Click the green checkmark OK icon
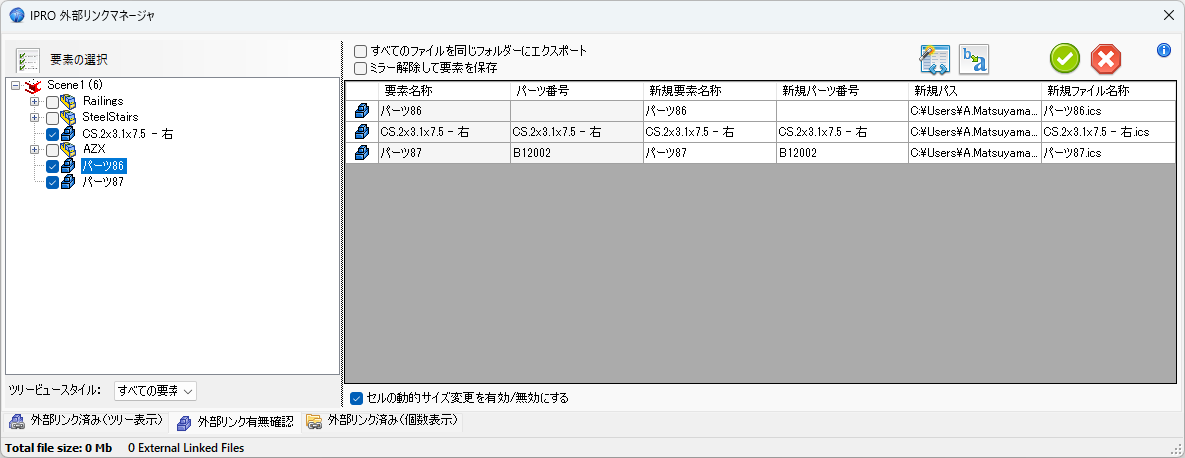The width and height of the screenshot is (1185, 458). point(1064,59)
